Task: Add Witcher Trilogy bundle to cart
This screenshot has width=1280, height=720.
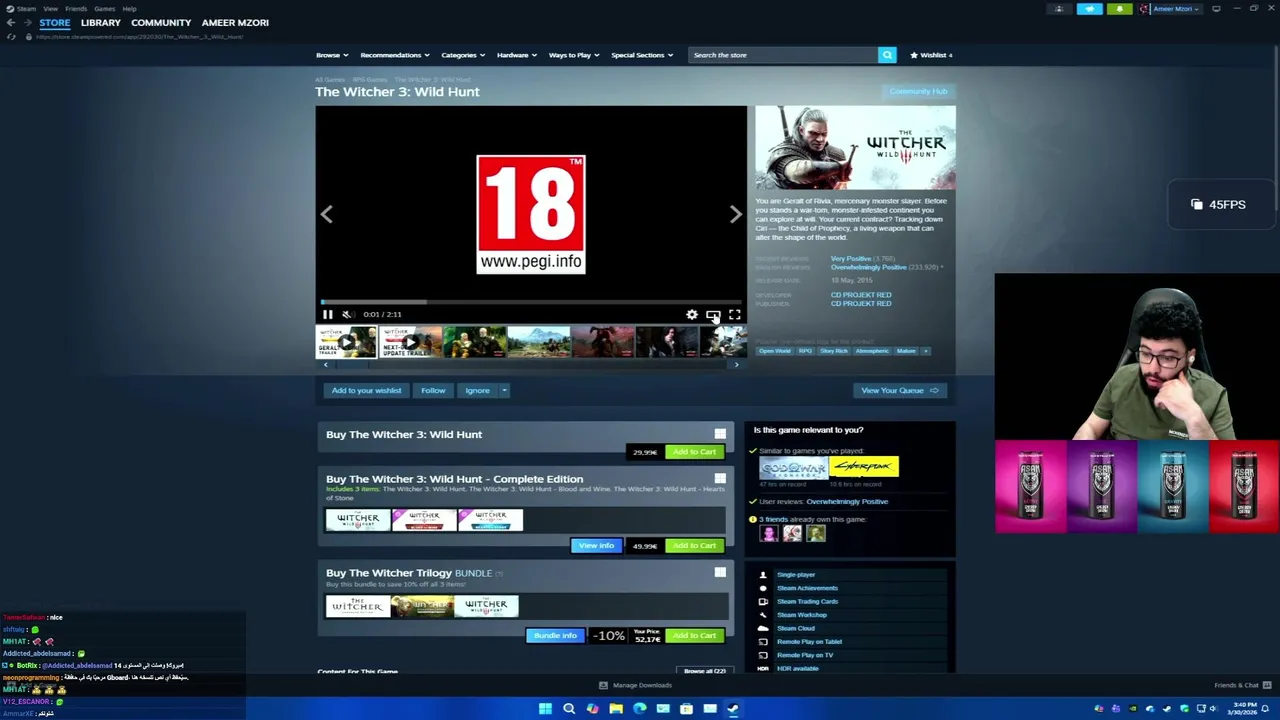Action: [x=694, y=636]
